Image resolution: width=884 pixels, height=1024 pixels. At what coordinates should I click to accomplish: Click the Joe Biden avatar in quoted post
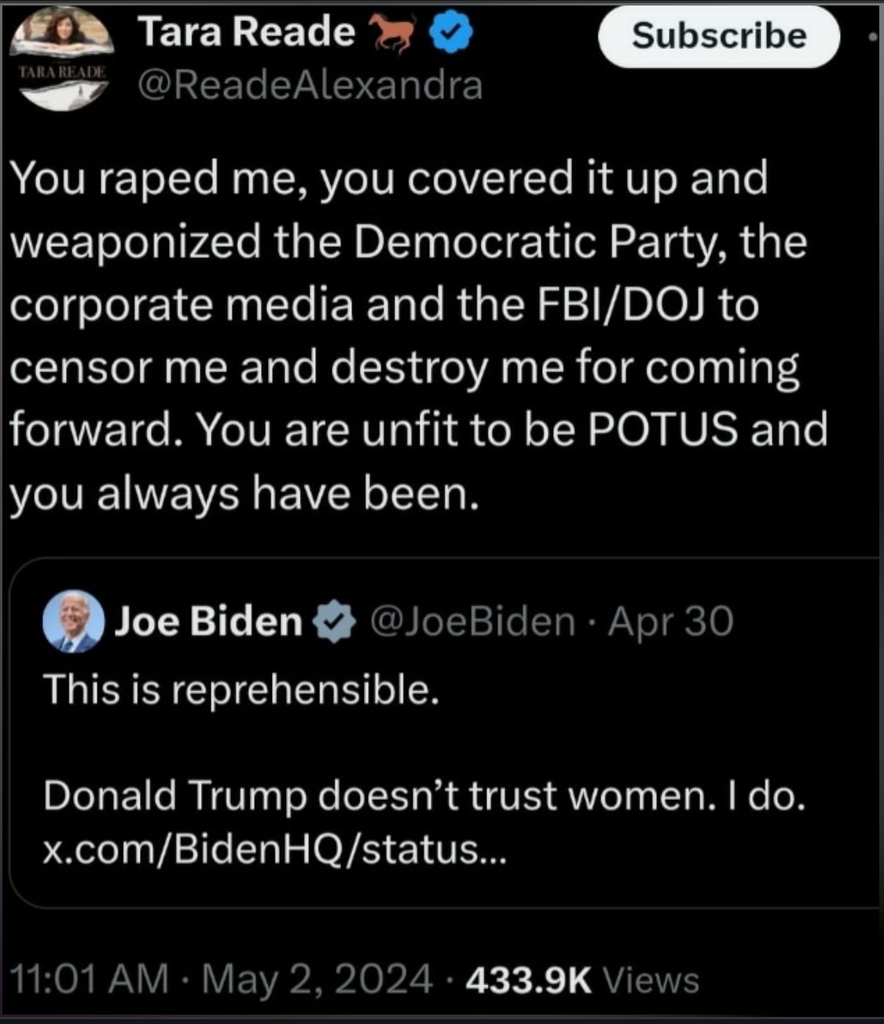tap(74, 622)
